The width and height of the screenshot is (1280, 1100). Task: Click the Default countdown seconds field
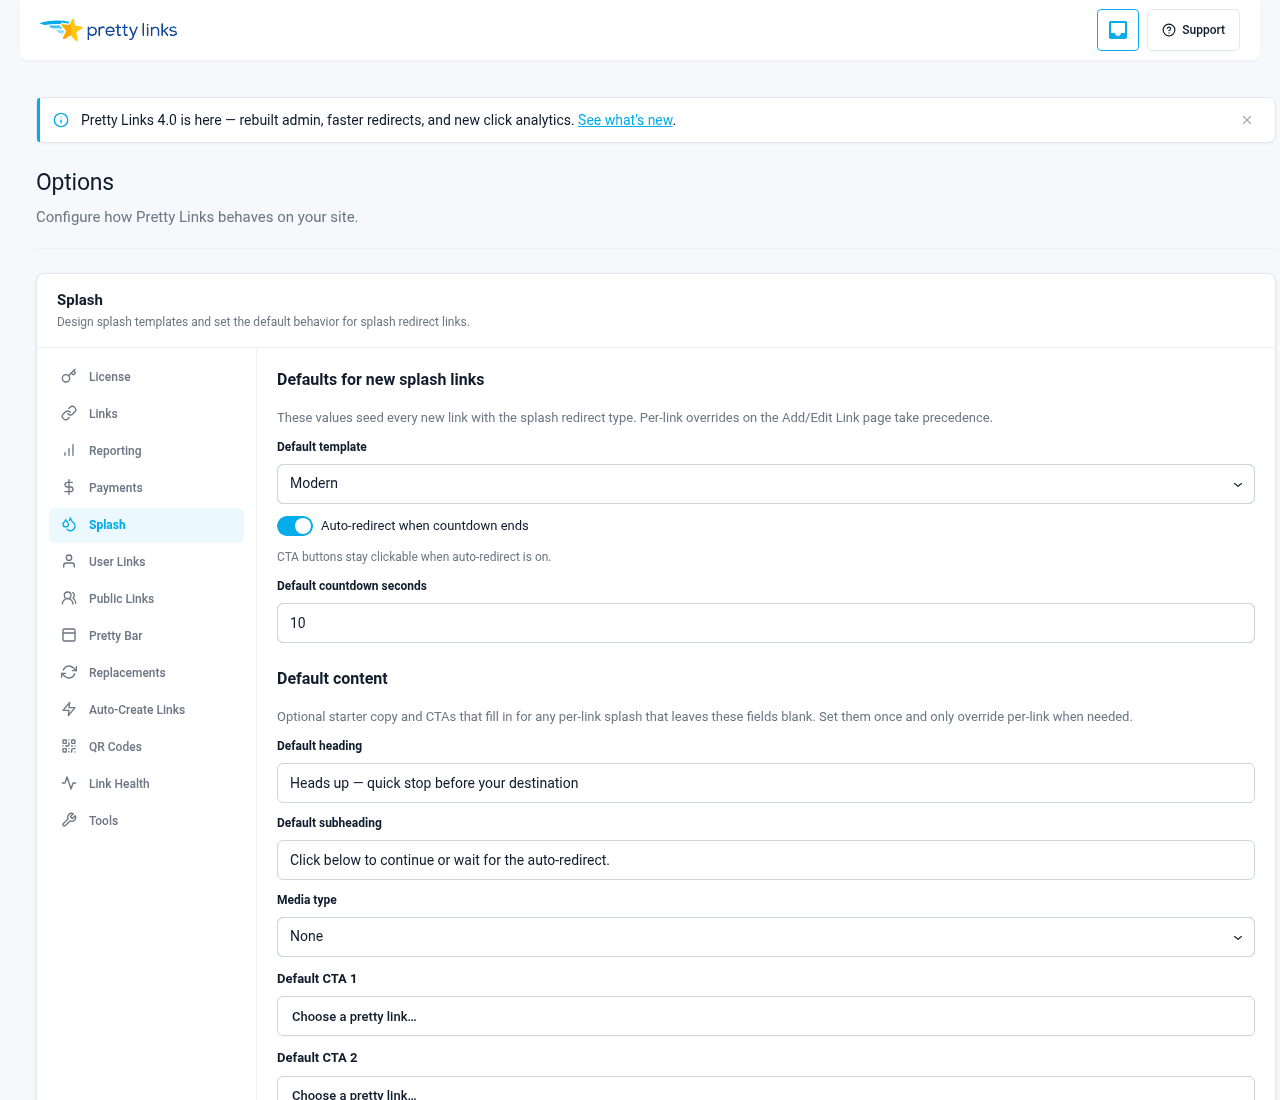tap(765, 623)
